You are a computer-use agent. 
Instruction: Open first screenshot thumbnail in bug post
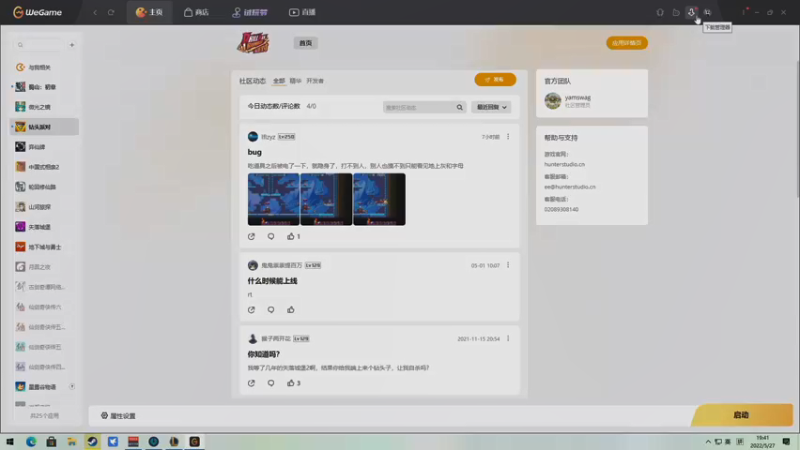point(273,199)
